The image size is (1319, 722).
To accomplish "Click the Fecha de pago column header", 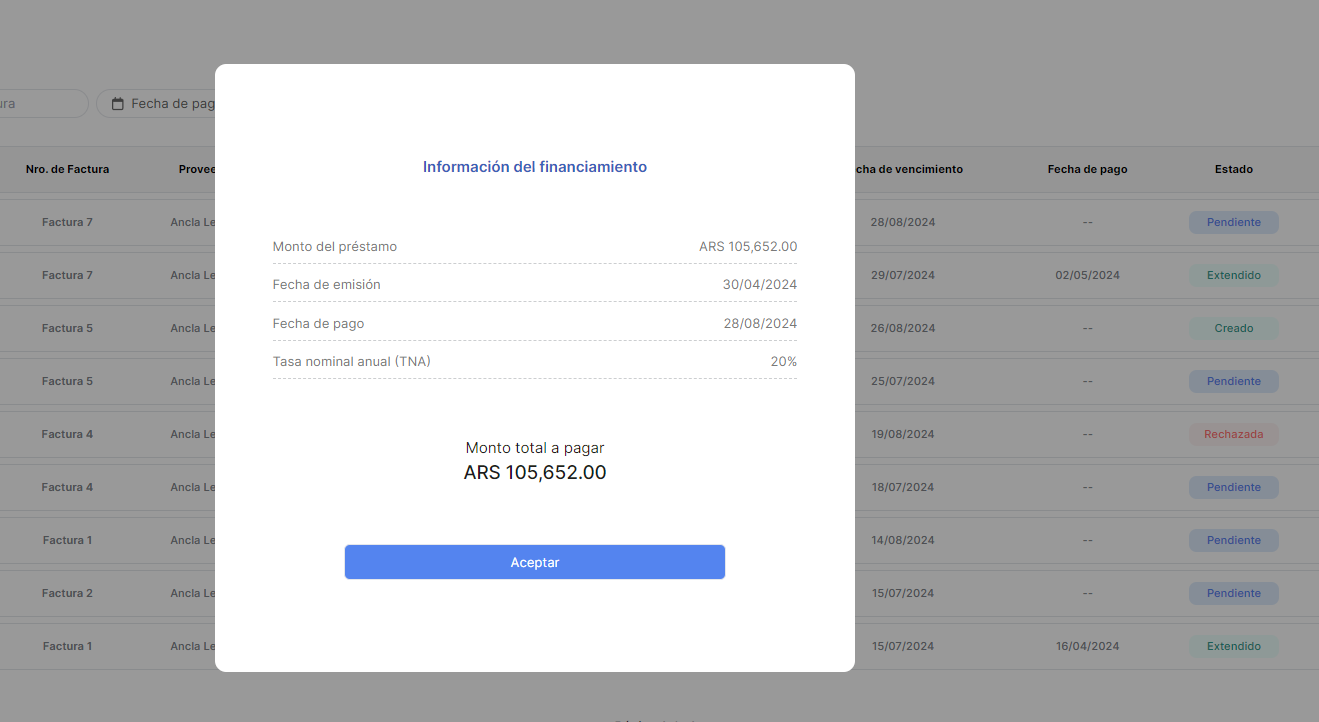I will point(1087,169).
